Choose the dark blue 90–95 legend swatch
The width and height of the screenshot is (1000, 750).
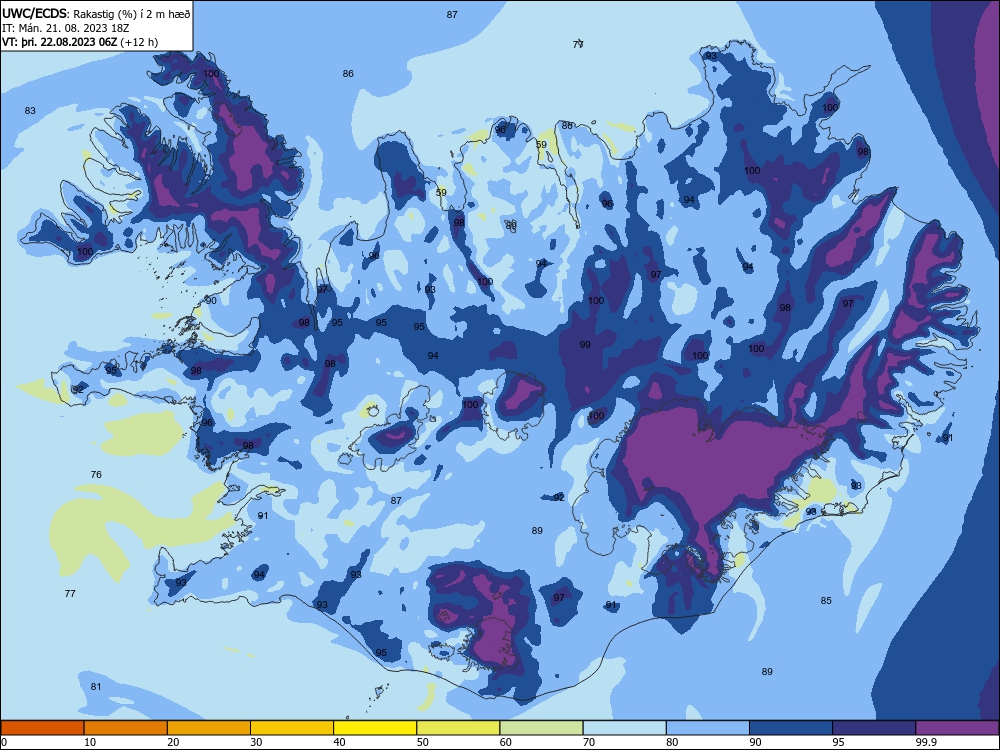pyautogui.click(x=791, y=728)
